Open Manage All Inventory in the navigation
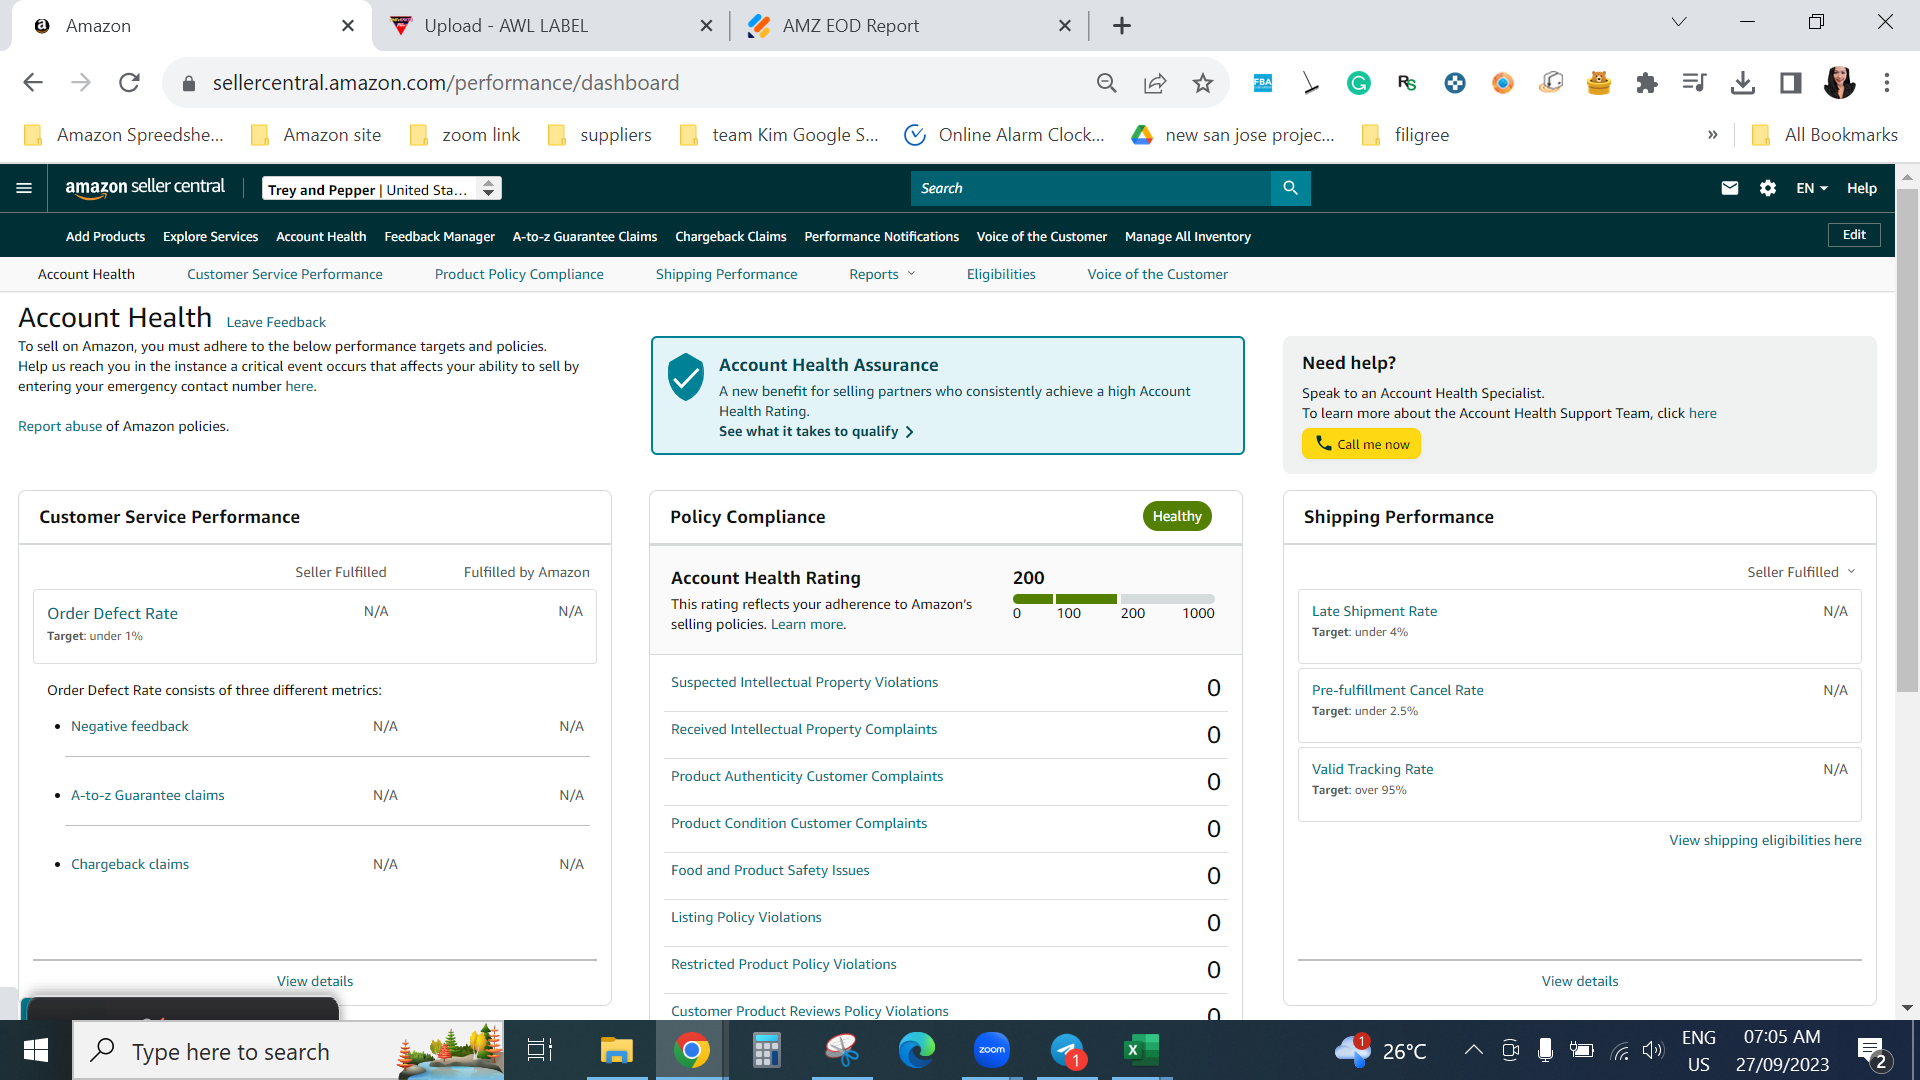The height and width of the screenshot is (1080, 1920). [x=1188, y=237]
